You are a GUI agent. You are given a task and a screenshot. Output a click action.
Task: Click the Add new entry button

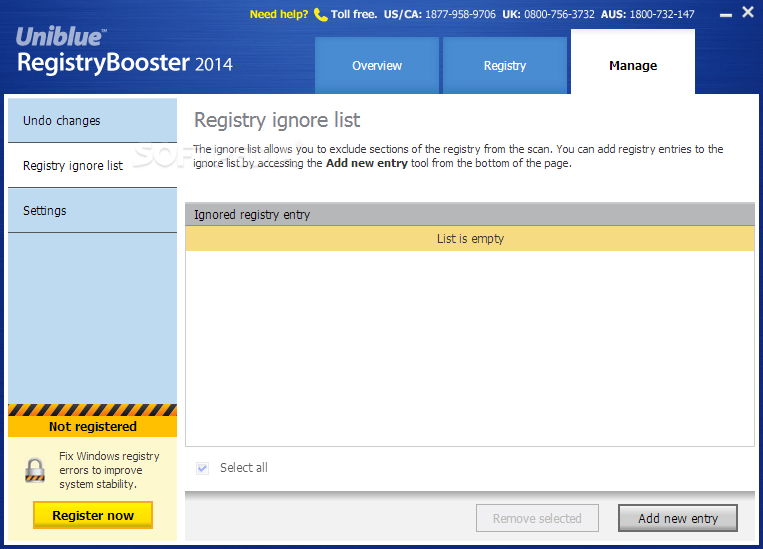point(678,518)
